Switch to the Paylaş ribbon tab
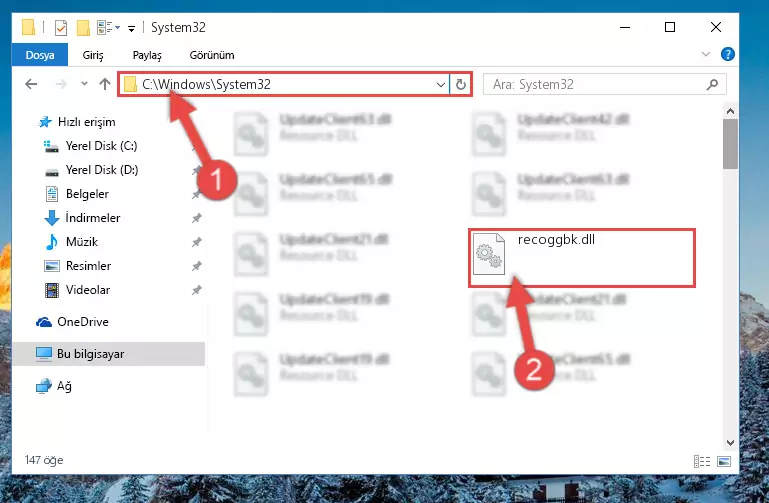The height and width of the screenshot is (503, 769). click(x=147, y=55)
